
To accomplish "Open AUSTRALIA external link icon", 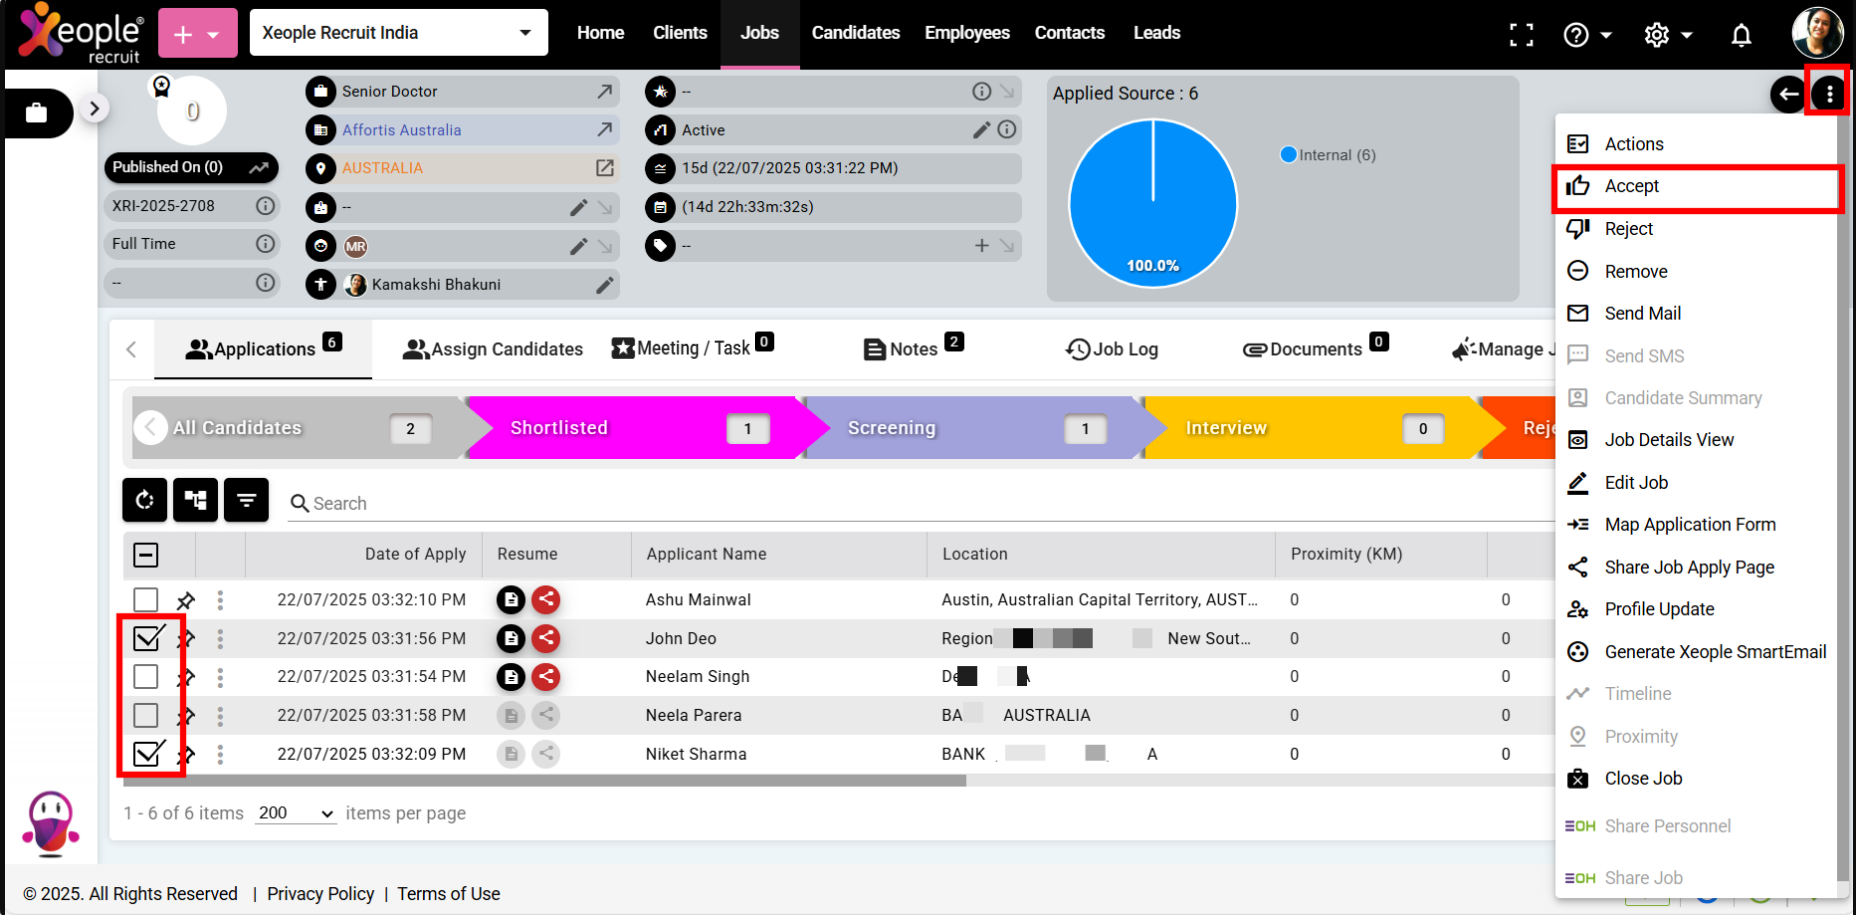I will (x=604, y=168).
